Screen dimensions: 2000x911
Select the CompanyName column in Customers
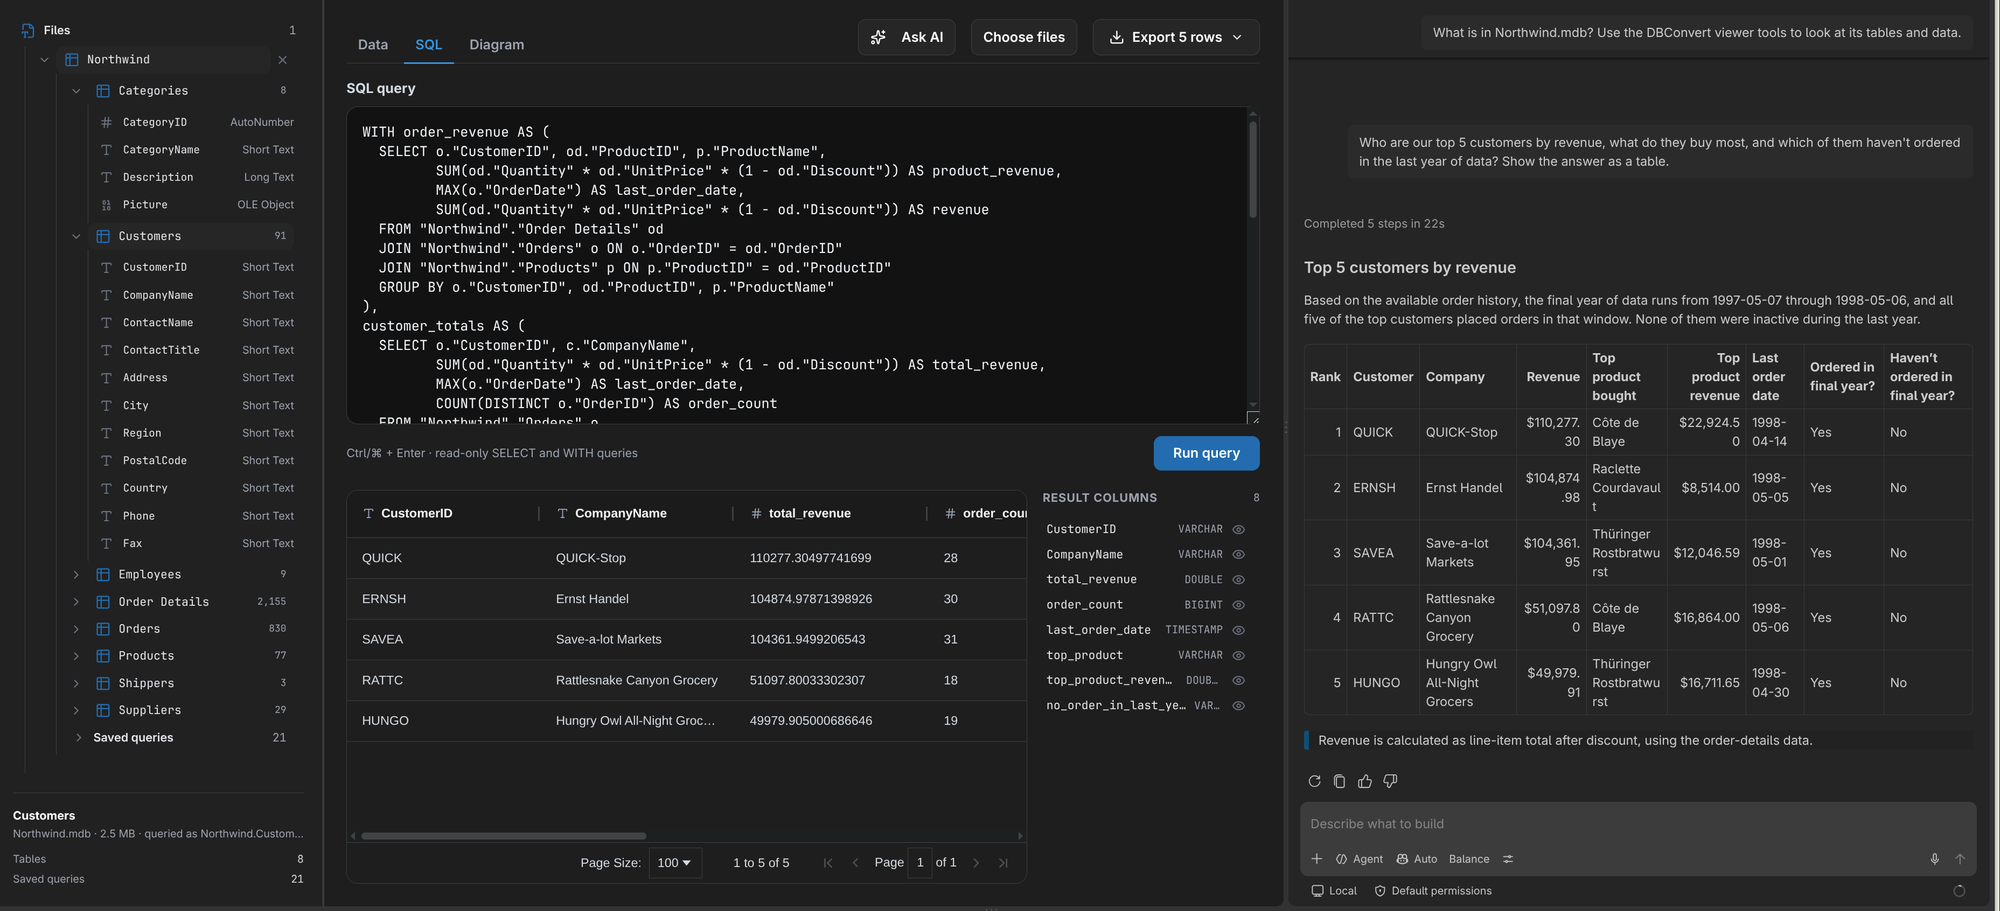197,295
